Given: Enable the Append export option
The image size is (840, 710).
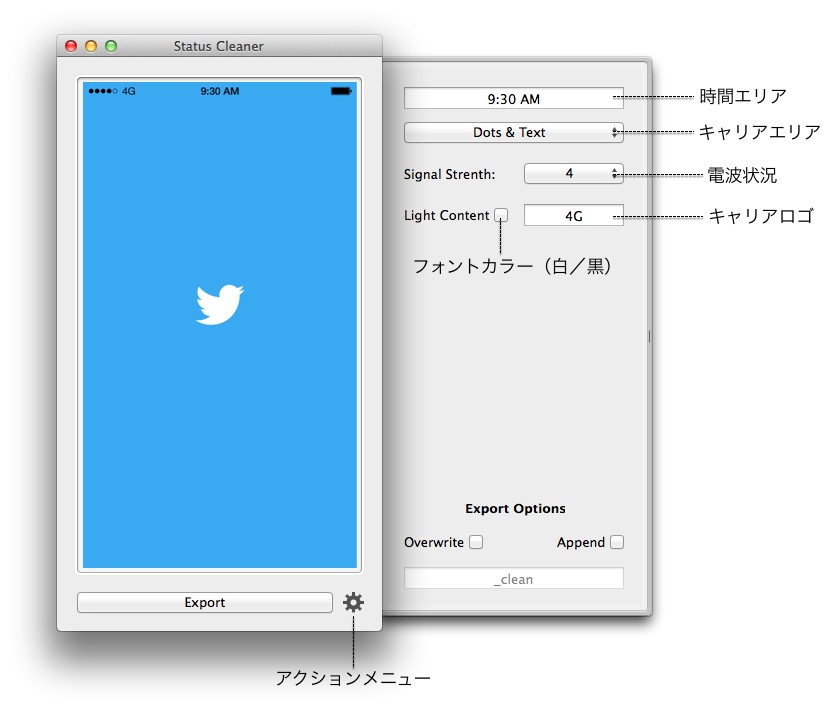Looking at the screenshot, I should [x=617, y=542].
